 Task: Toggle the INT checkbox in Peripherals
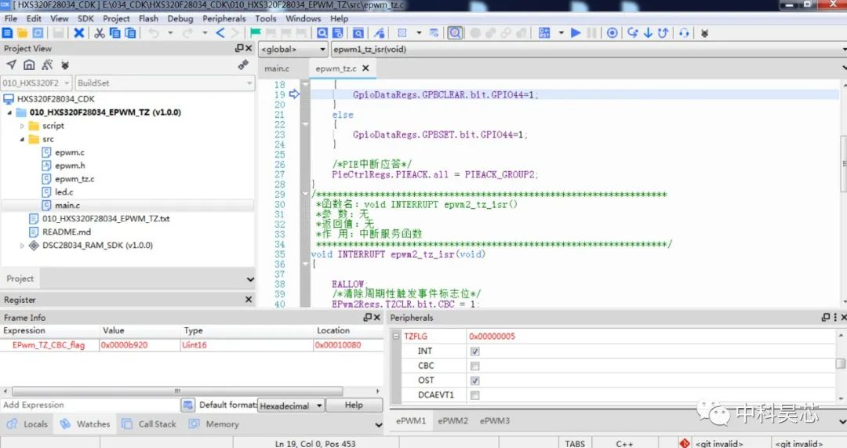point(475,351)
